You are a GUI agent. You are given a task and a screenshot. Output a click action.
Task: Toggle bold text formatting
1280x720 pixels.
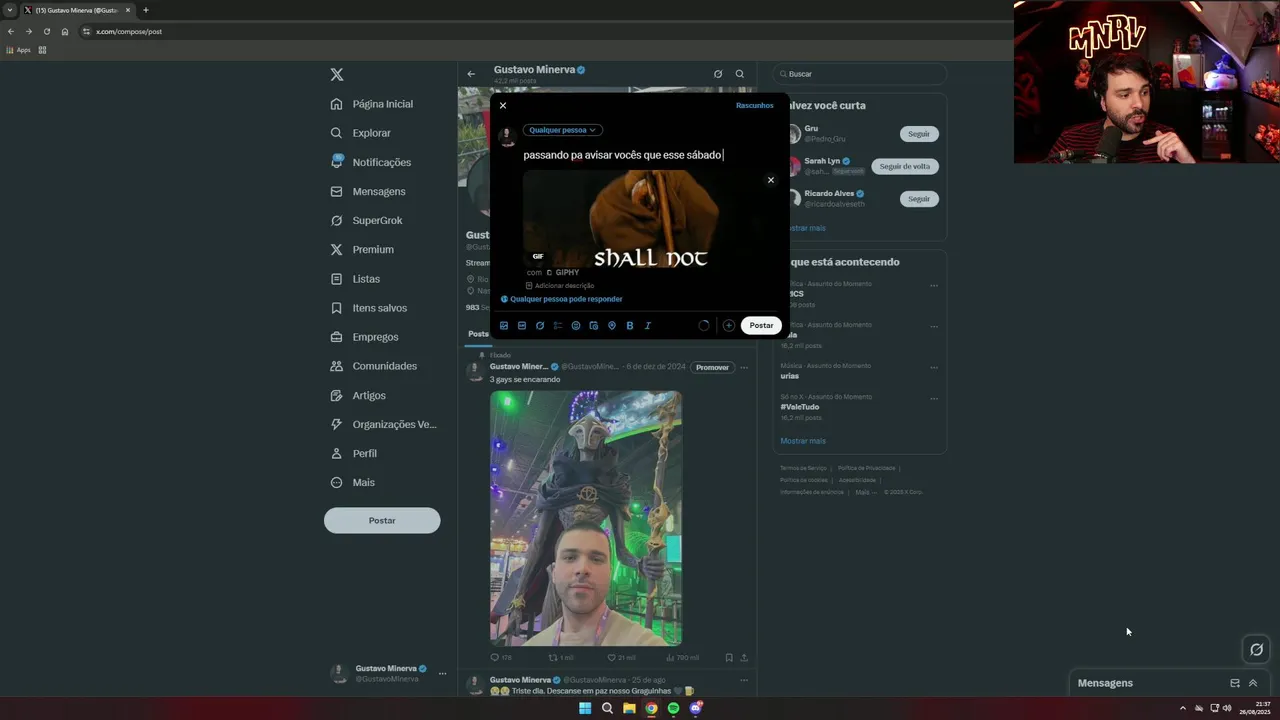[630, 326]
